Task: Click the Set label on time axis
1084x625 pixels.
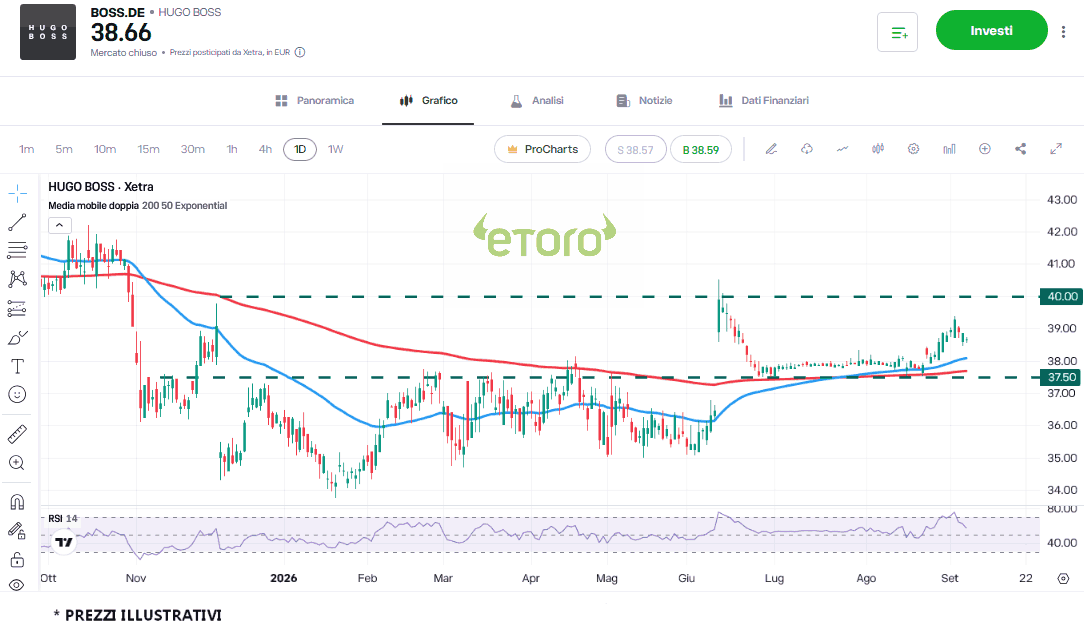Action: coord(950,578)
